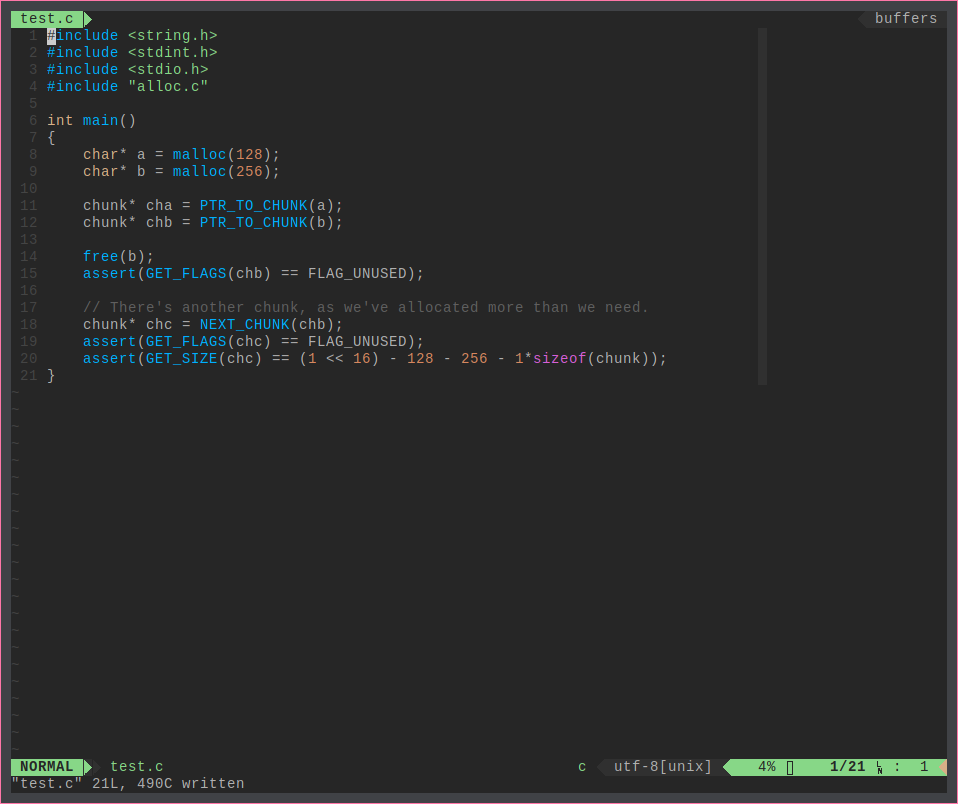958x804 pixels.
Task: Click the c filetype indicator
Action: click(582, 767)
